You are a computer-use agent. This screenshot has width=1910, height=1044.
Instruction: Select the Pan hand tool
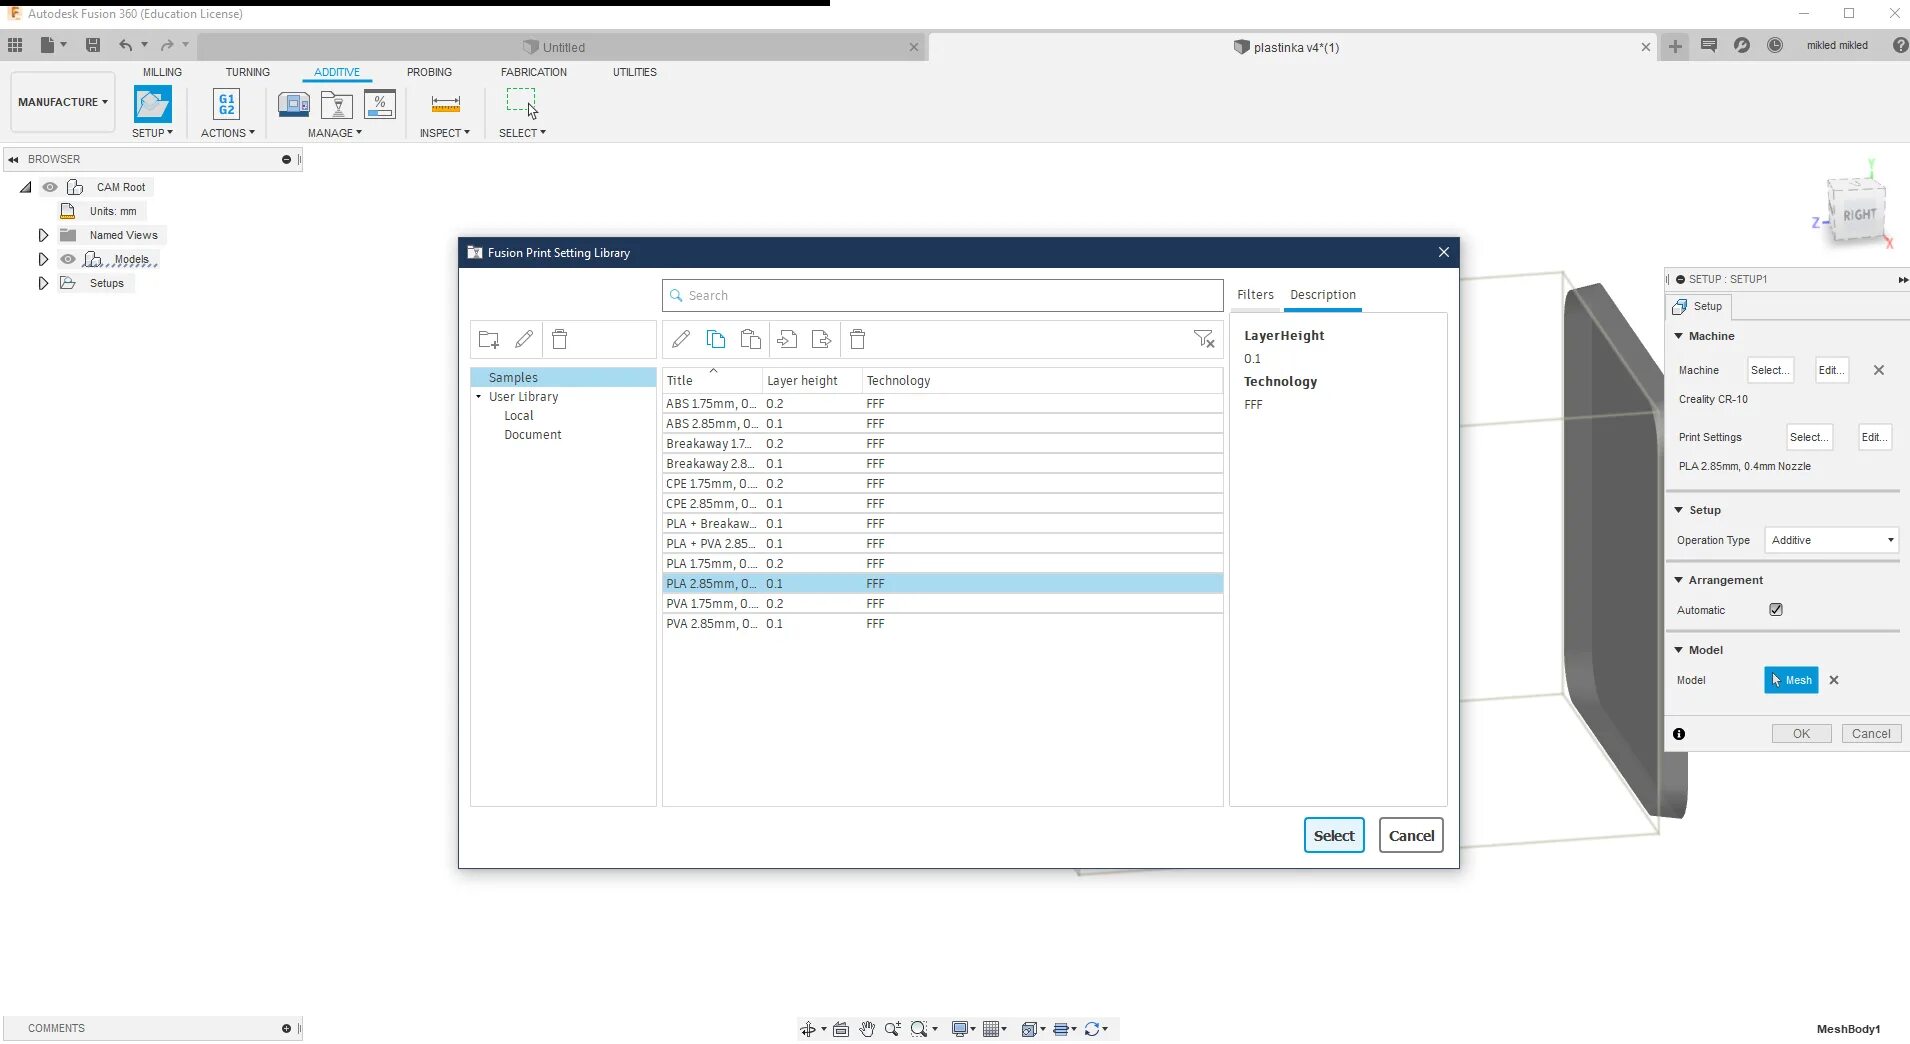click(x=867, y=1029)
